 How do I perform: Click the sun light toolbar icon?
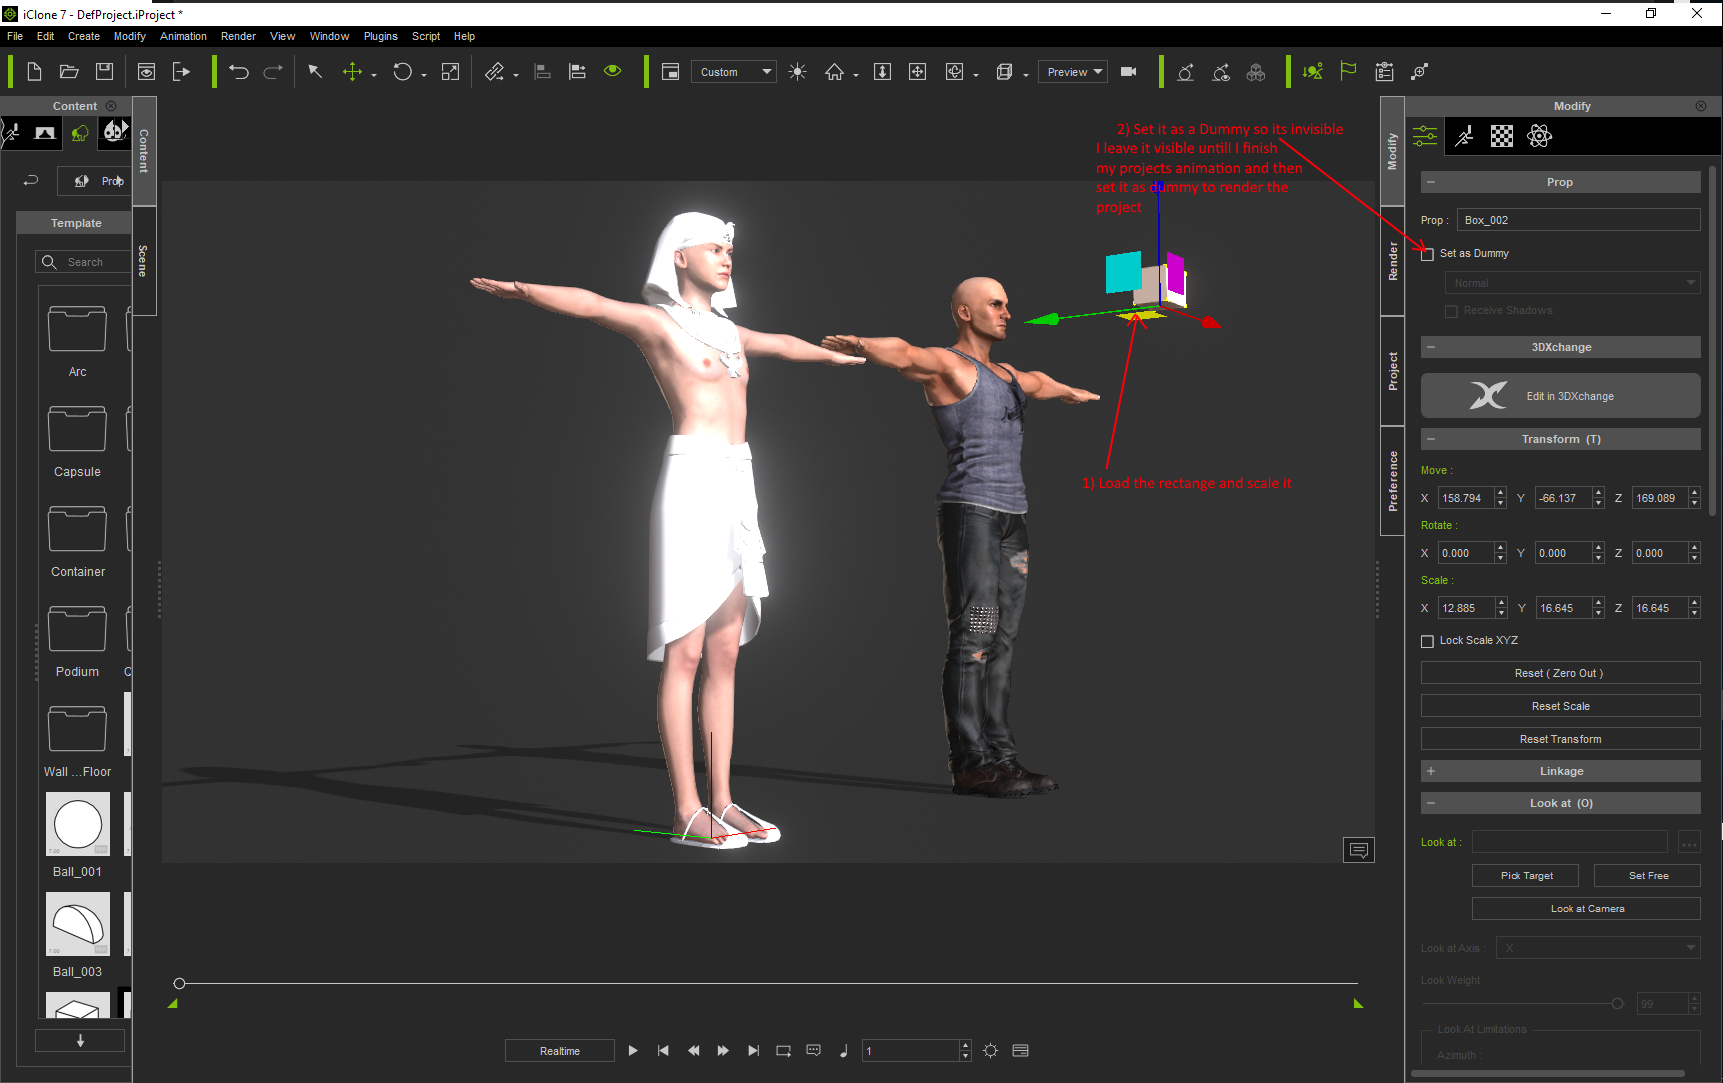[x=797, y=71]
